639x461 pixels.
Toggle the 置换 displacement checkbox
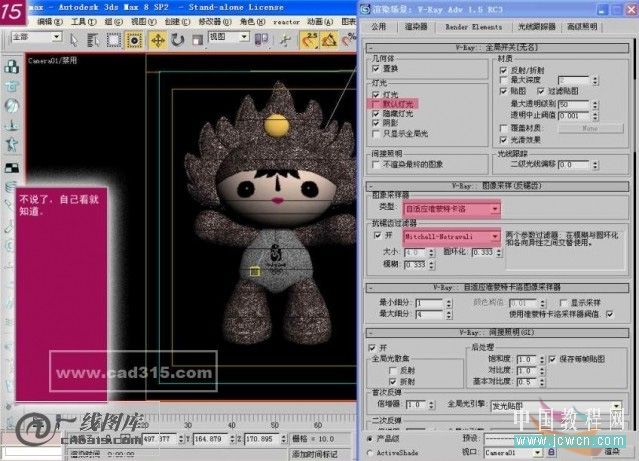376,69
